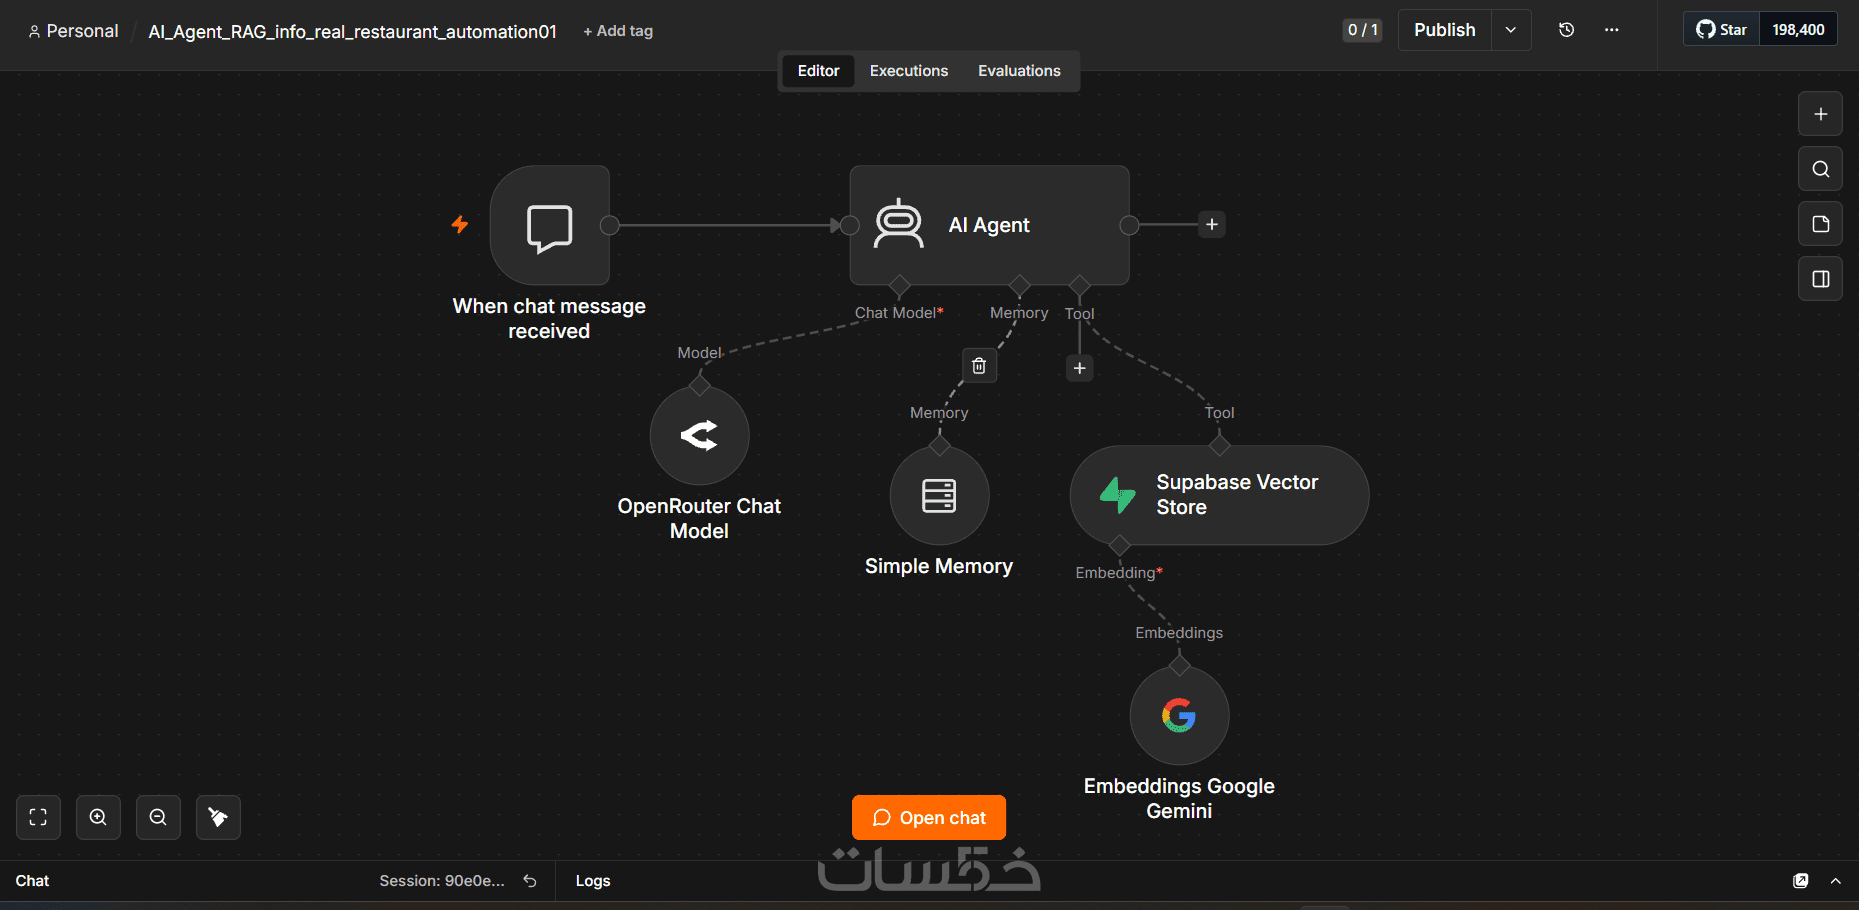
Task: Open the OpenRouter Chat Model node
Action: [x=699, y=435]
